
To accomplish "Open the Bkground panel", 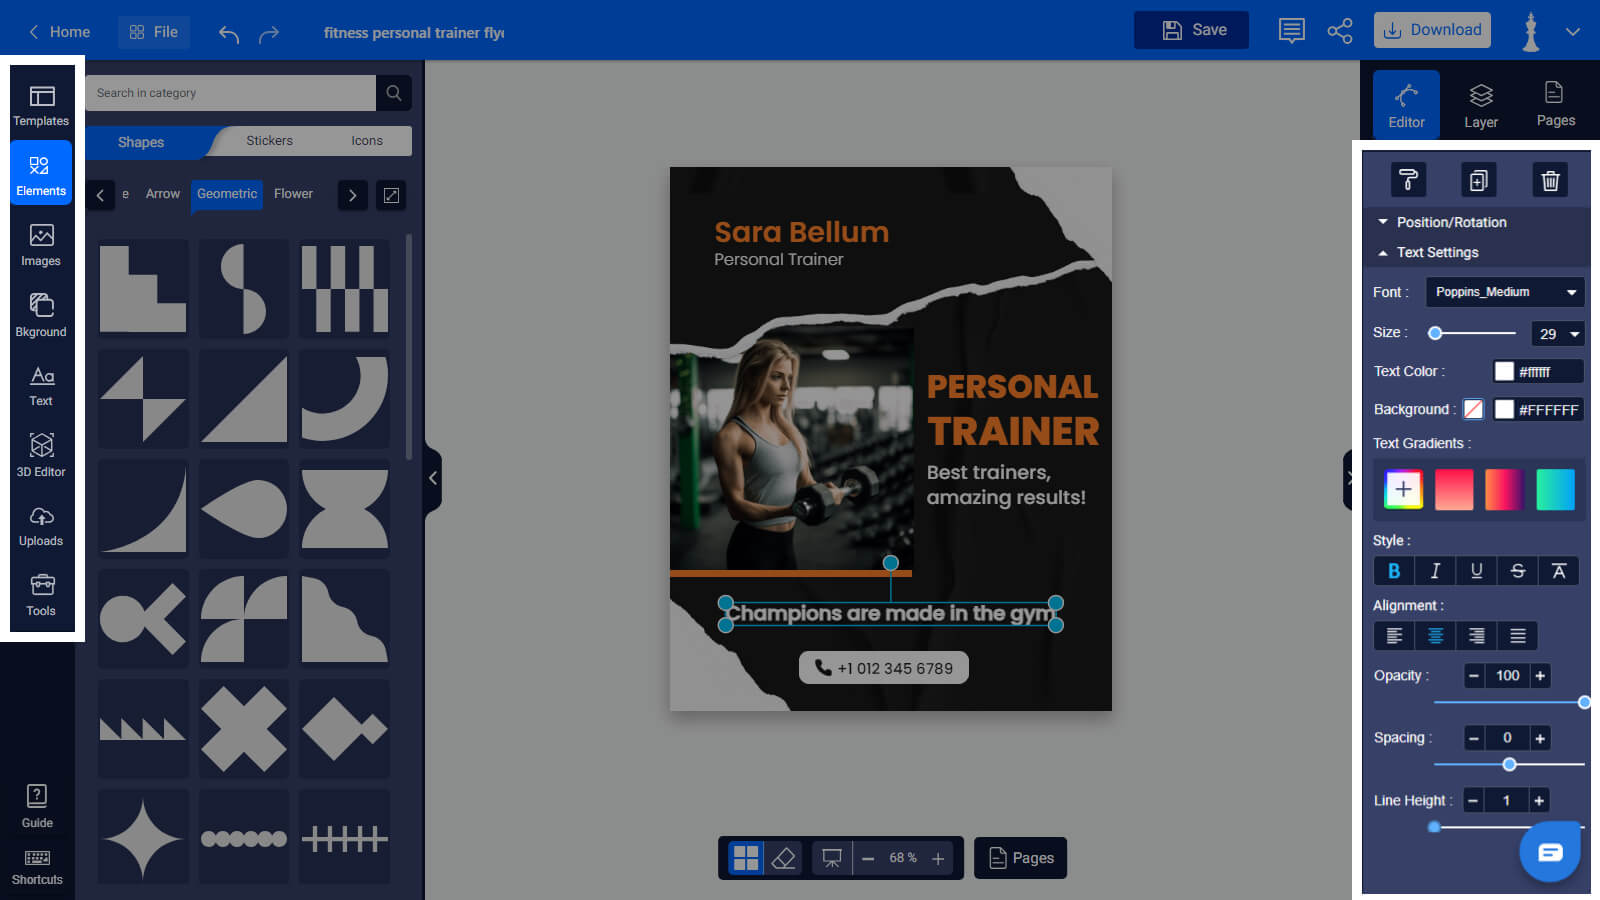I will pos(40,314).
